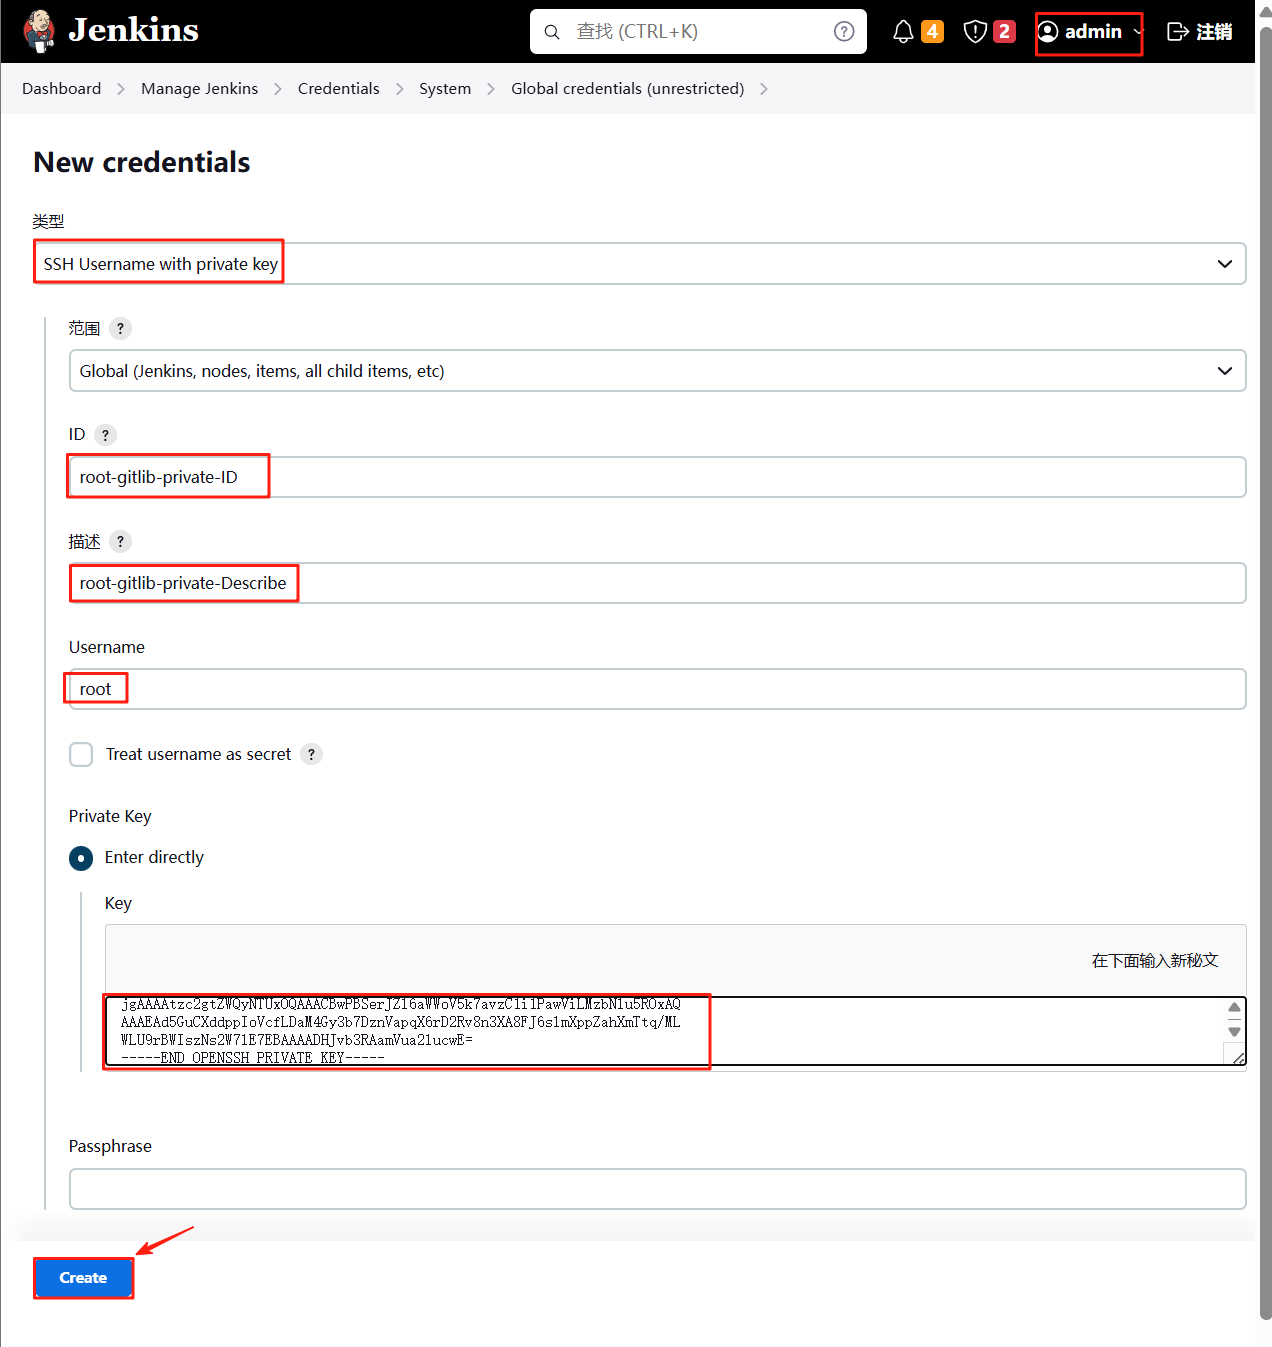Image resolution: width=1272 pixels, height=1347 pixels.
Task: Expand chevron after Credentials breadcrumb
Action: (x=400, y=89)
